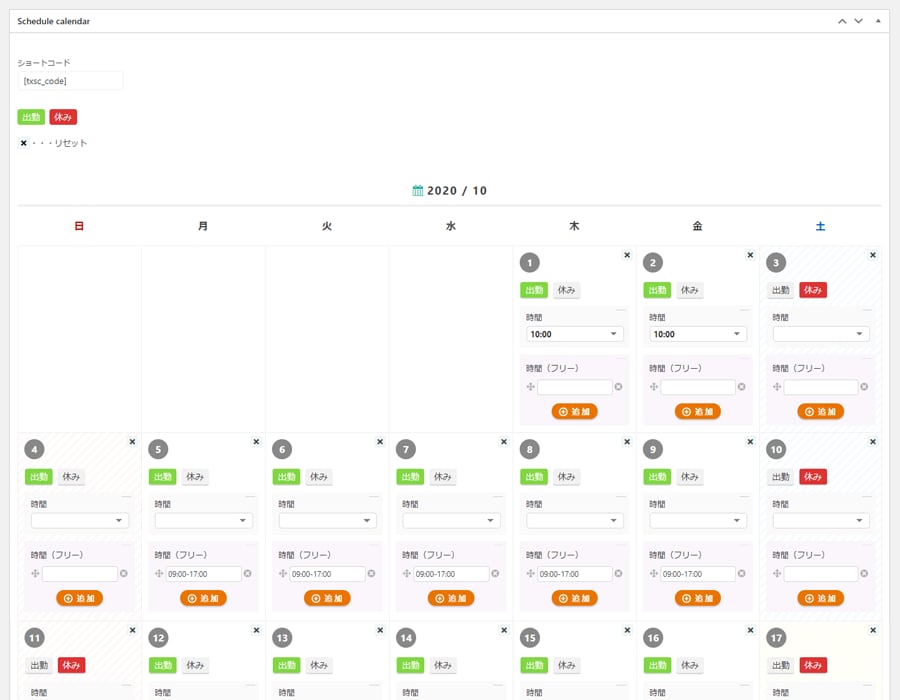900x700 pixels.
Task: Clear day 10 free time field icon
Action: click(x=864, y=574)
